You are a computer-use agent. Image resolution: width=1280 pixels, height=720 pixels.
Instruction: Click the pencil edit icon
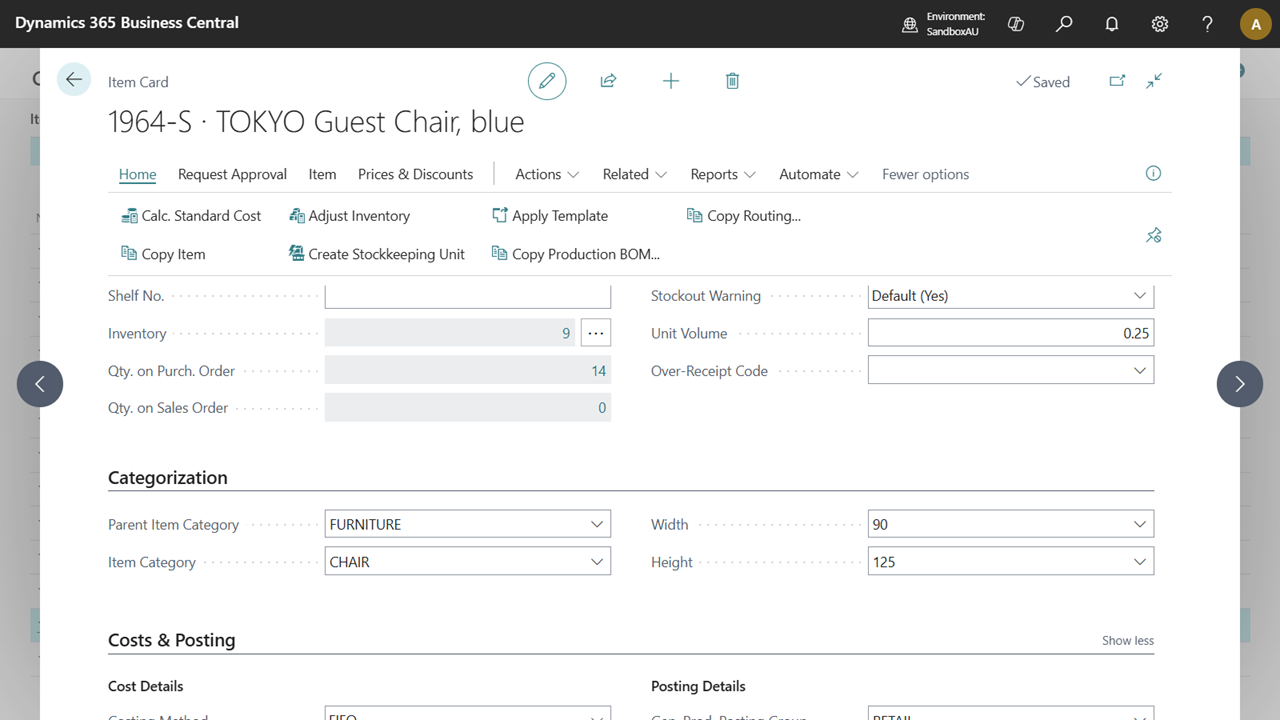pos(547,81)
